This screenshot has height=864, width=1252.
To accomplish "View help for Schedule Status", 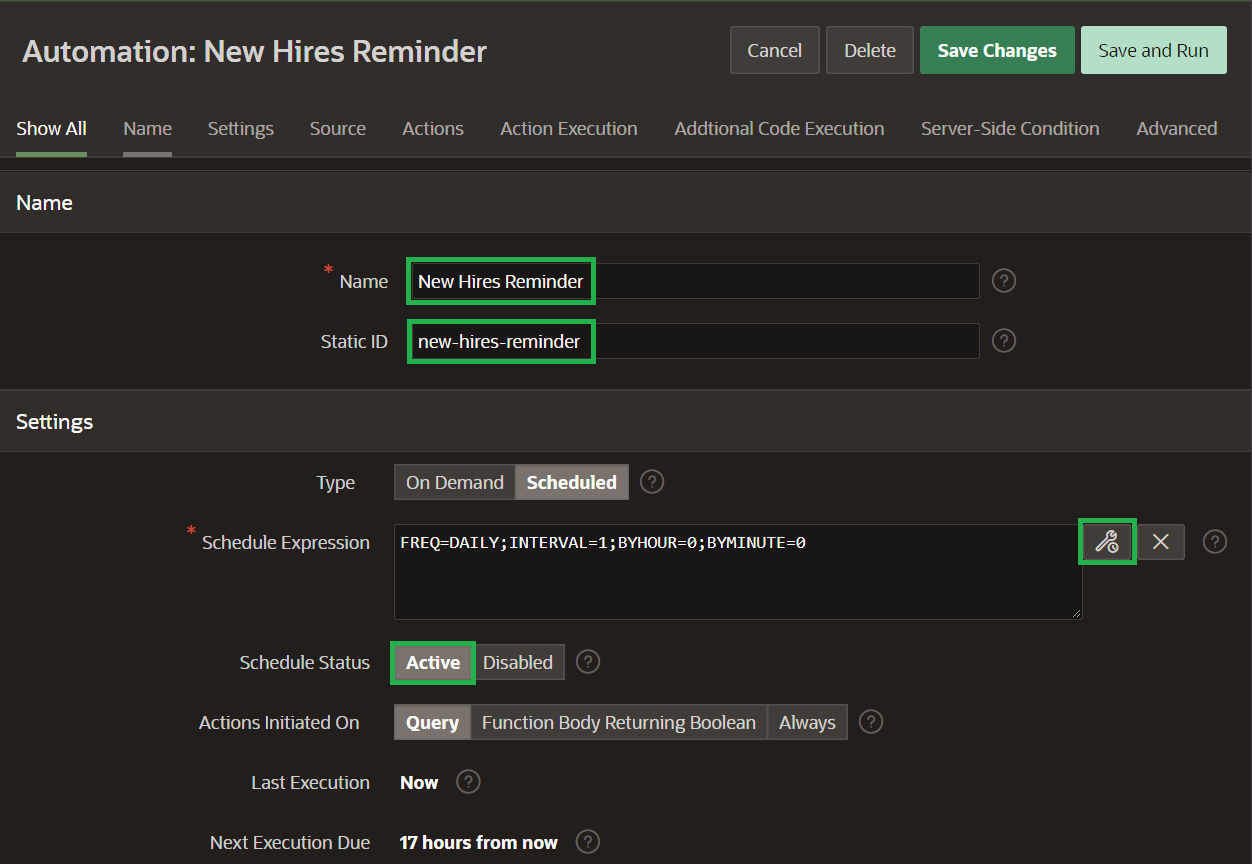I will (x=588, y=662).
